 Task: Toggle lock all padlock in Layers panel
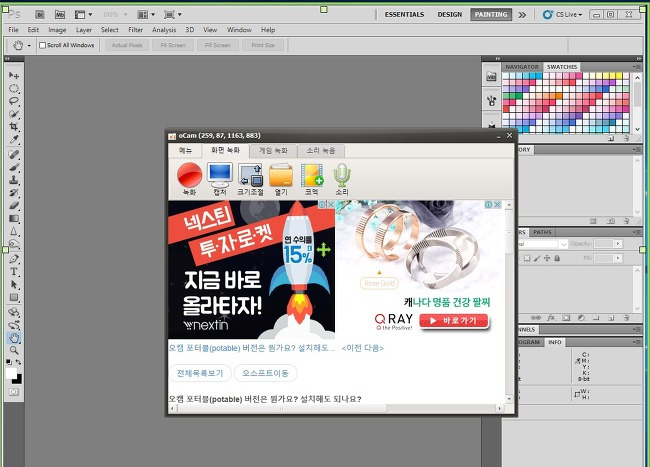(557, 258)
